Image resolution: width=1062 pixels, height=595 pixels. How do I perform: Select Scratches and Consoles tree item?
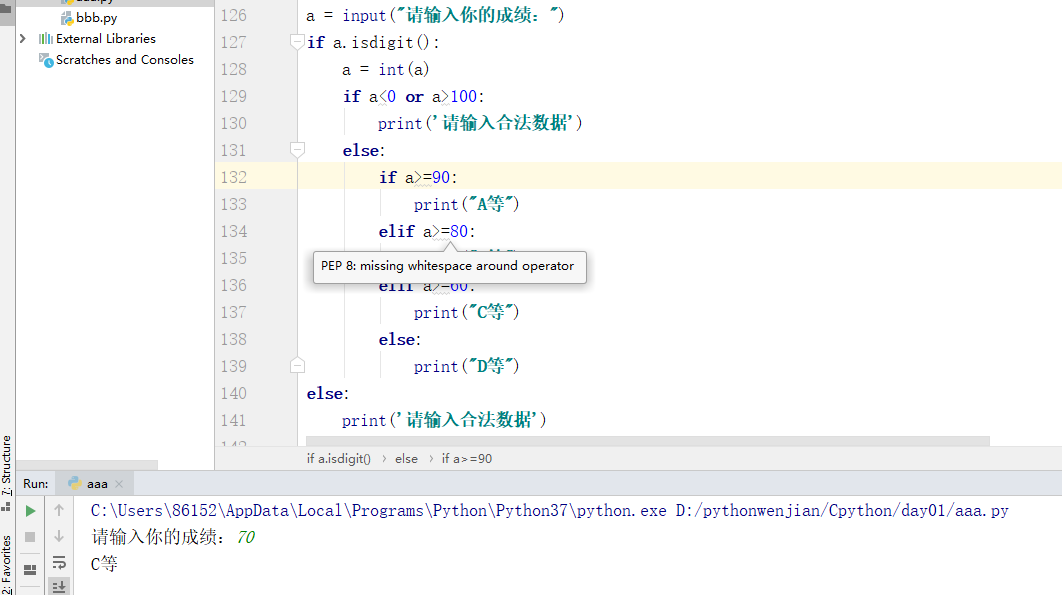(x=125, y=60)
